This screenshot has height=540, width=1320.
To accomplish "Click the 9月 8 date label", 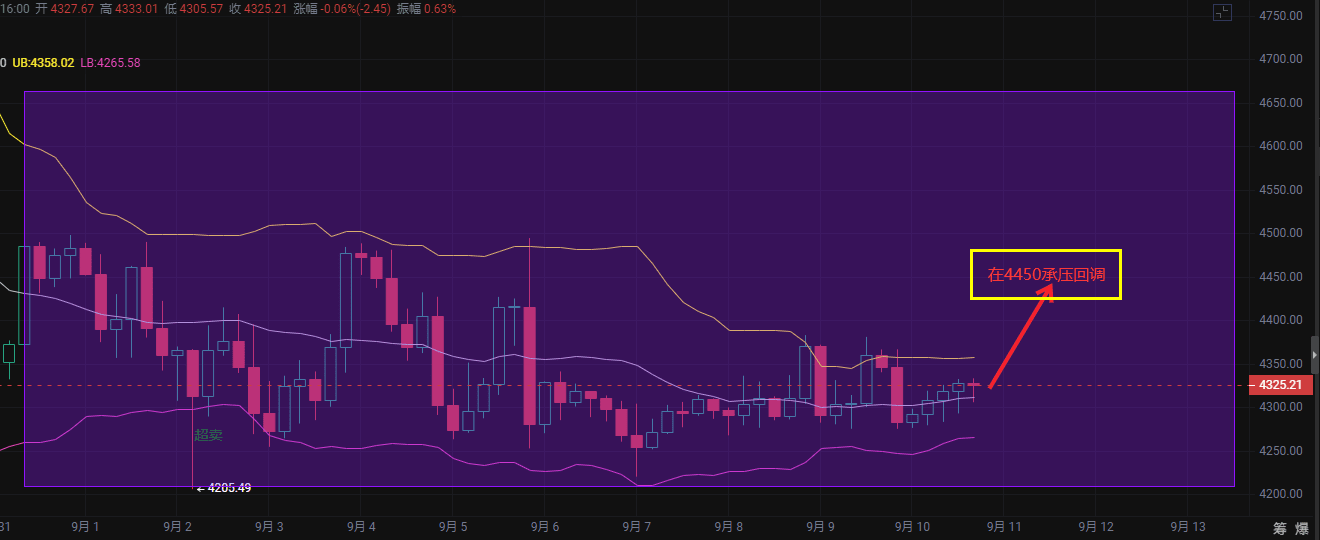I will pyautogui.click(x=727, y=527).
